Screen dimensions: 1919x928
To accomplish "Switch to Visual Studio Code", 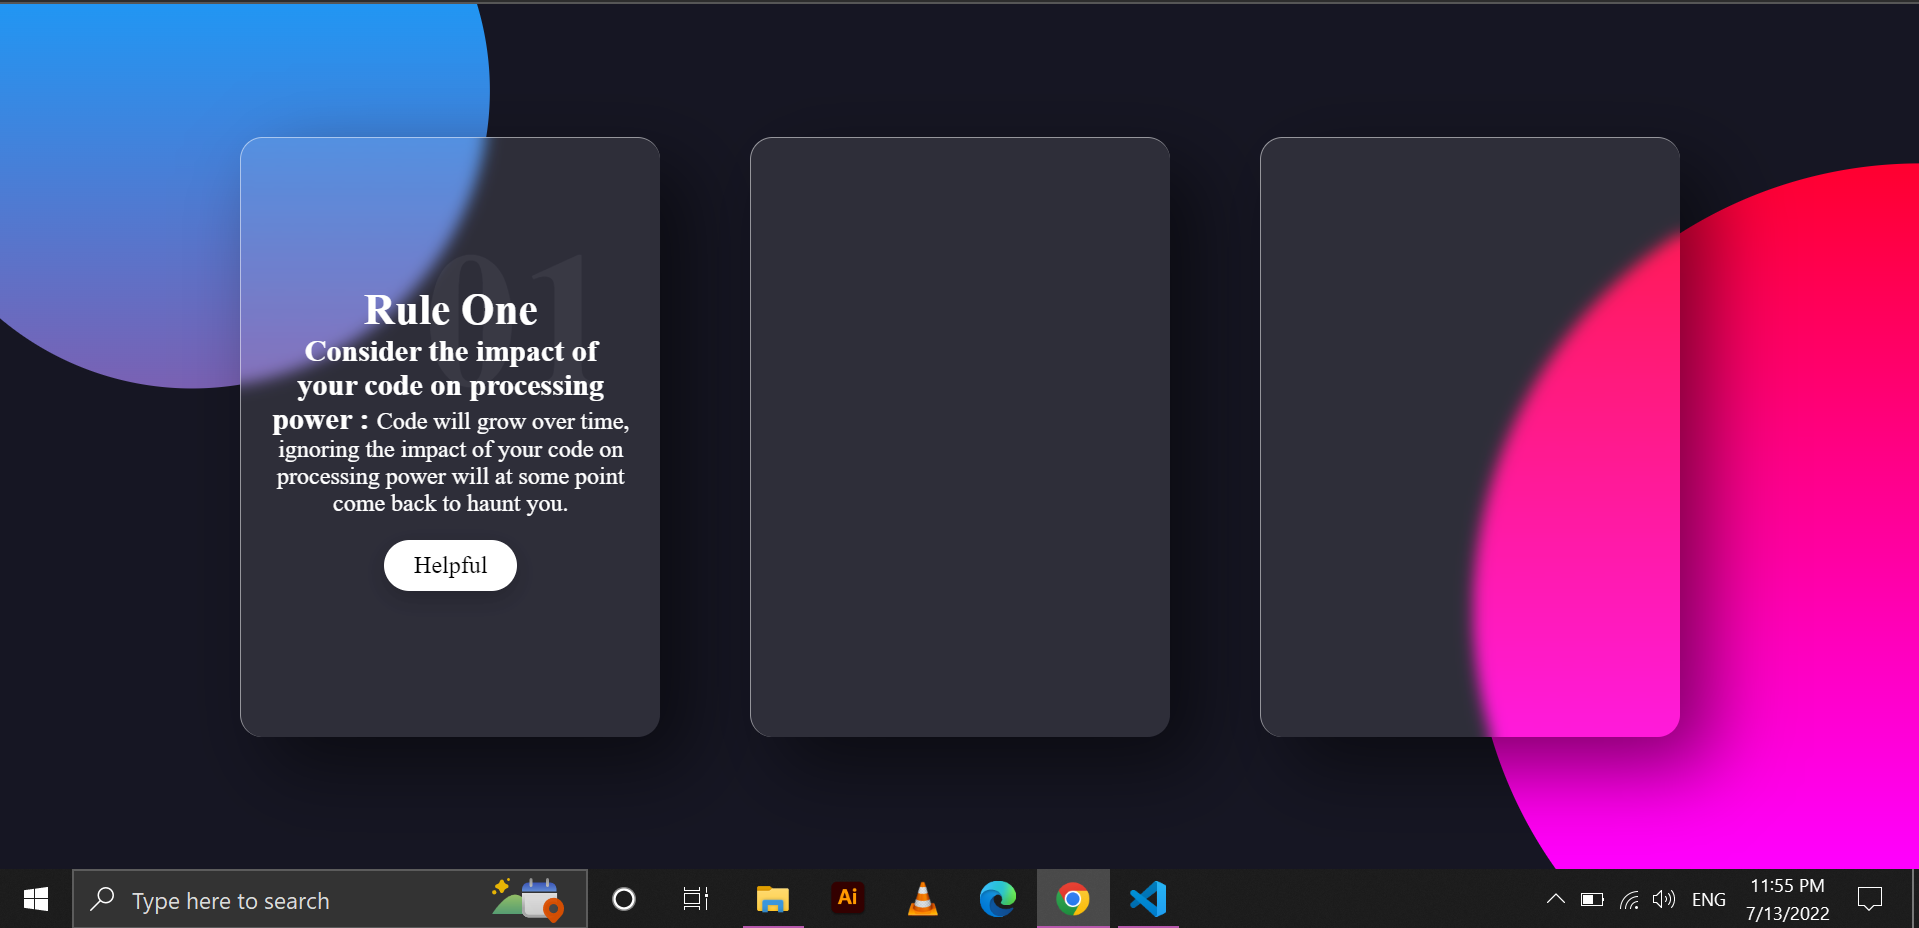I will [1148, 900].
